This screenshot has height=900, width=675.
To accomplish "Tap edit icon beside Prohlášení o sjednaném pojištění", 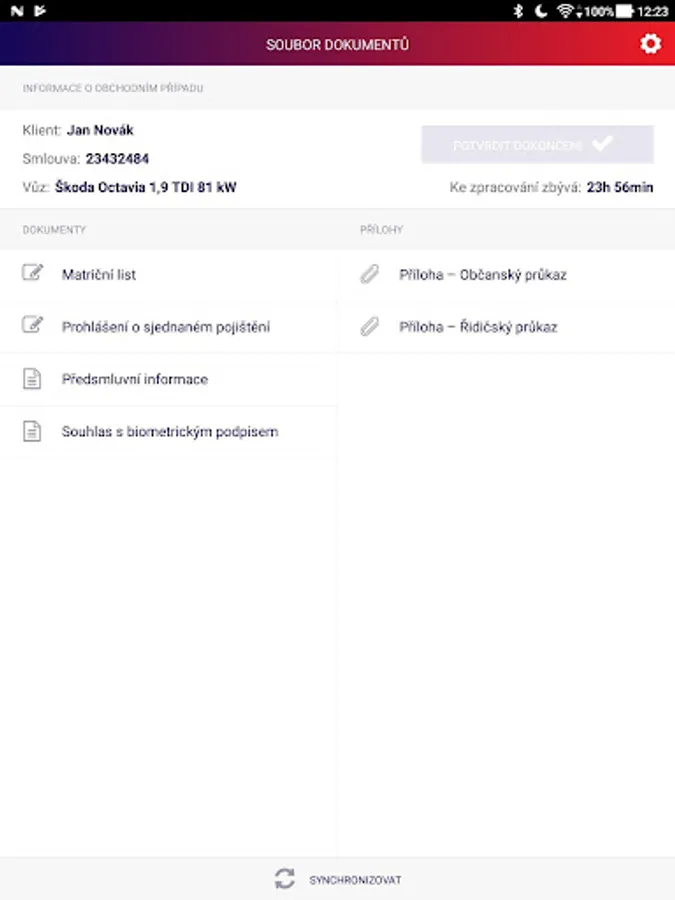I will [x=32, y=325].
